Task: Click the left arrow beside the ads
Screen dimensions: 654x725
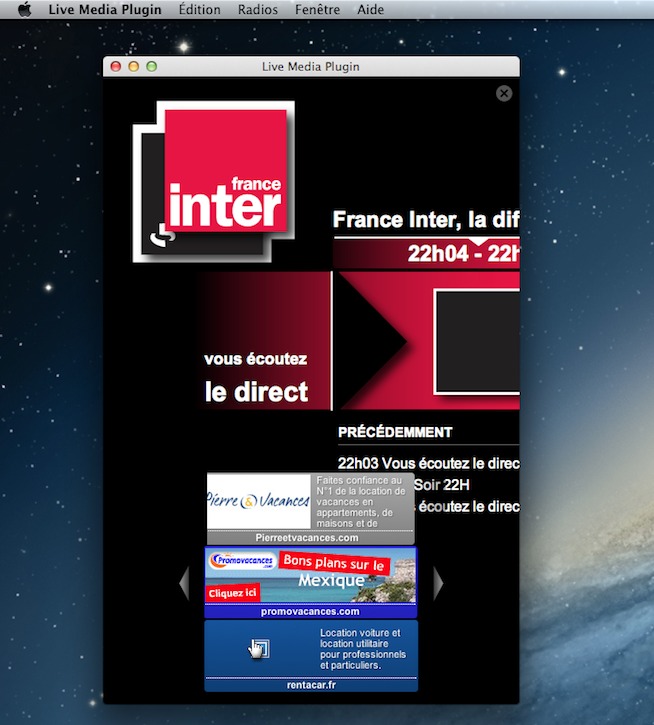Action: (184, 583)
